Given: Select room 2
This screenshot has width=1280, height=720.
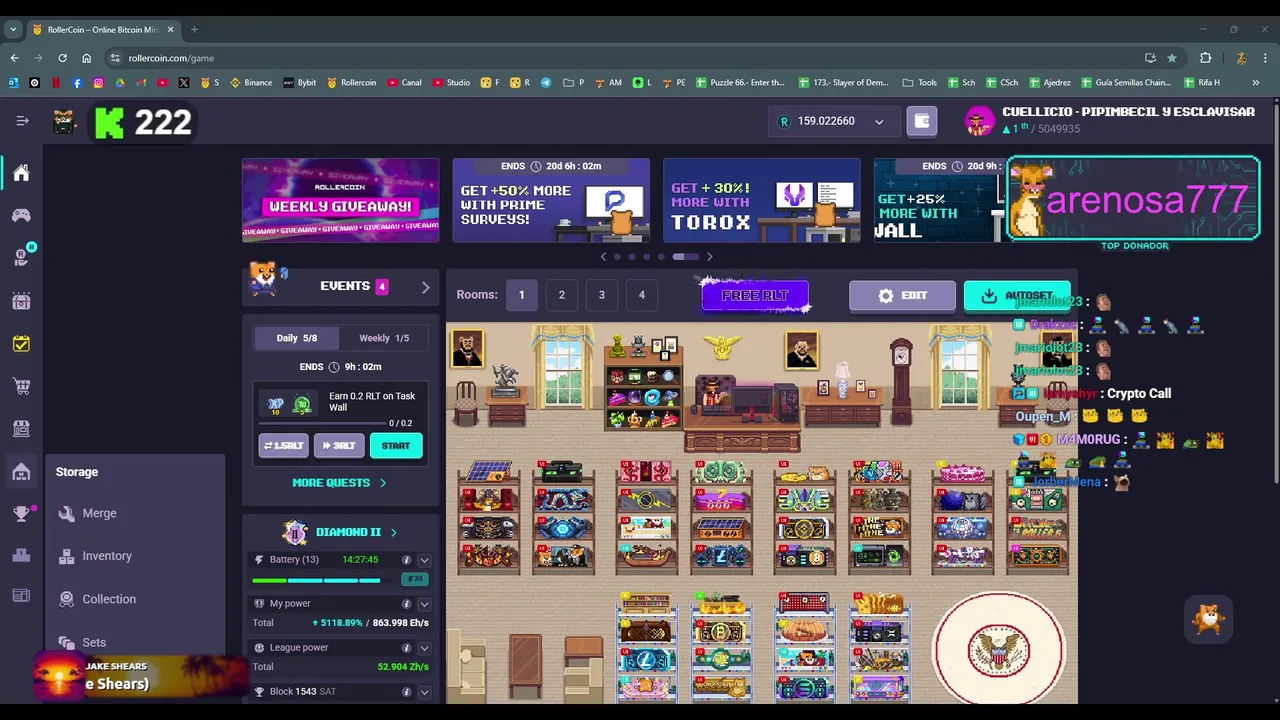Looking at the screenshot, I should [x=562, y=295].
